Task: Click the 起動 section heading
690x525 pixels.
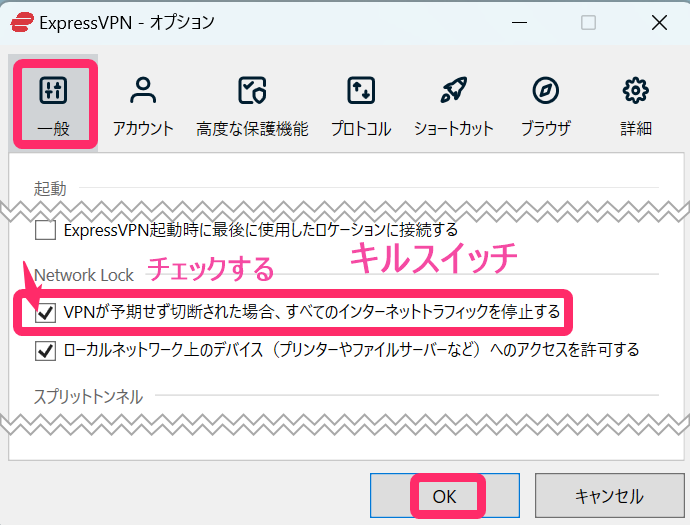Action: tap(50, 189)
